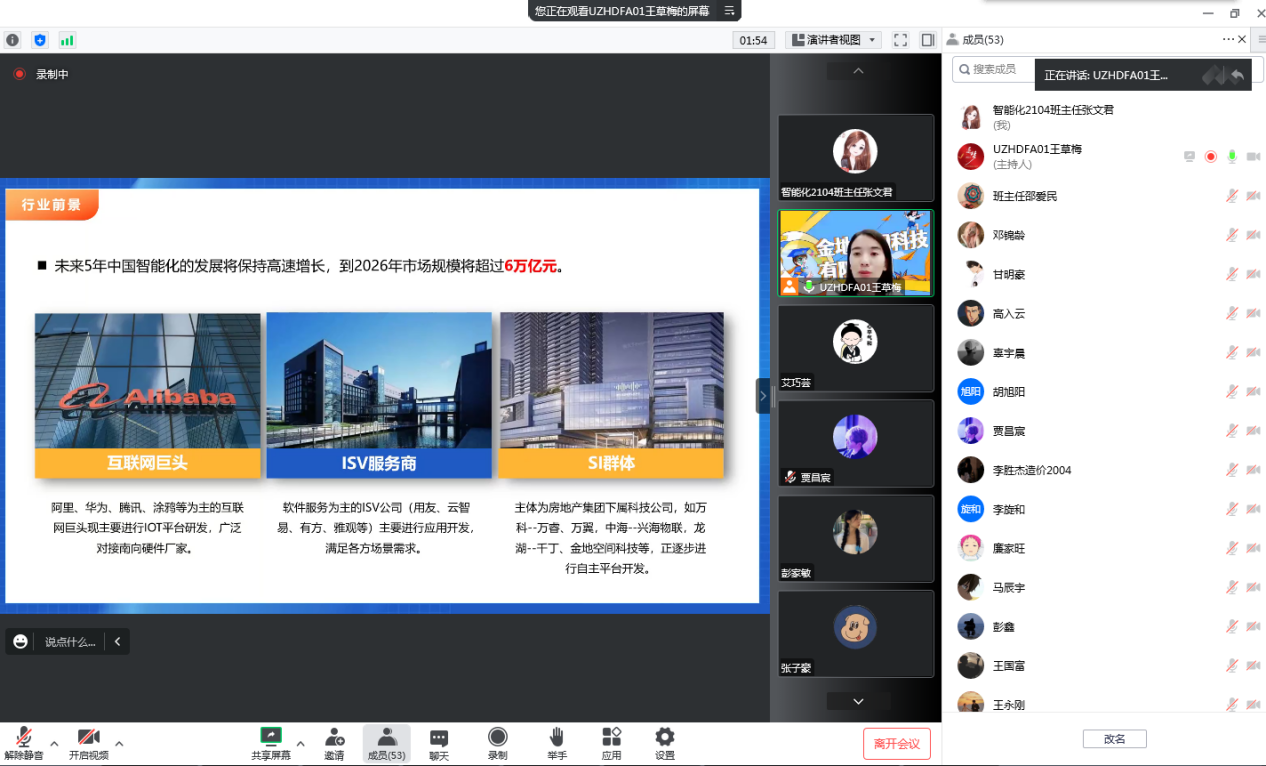Click the 离开会议 leave meeting button
This screenshot has height=766, width=1266.
point(897,743)
